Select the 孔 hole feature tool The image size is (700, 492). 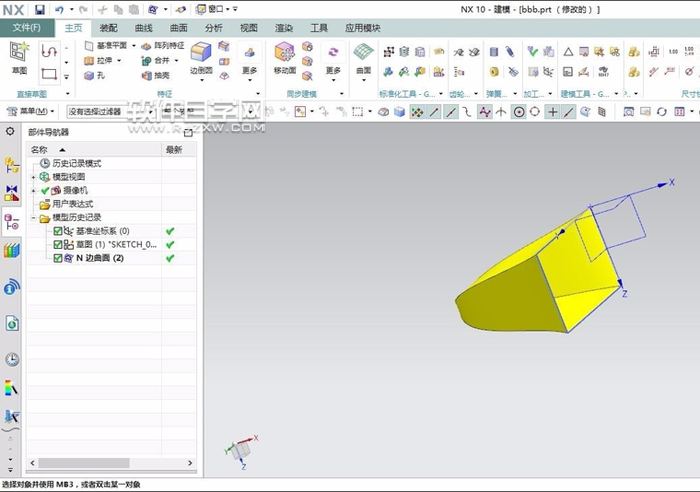[96, 75]
